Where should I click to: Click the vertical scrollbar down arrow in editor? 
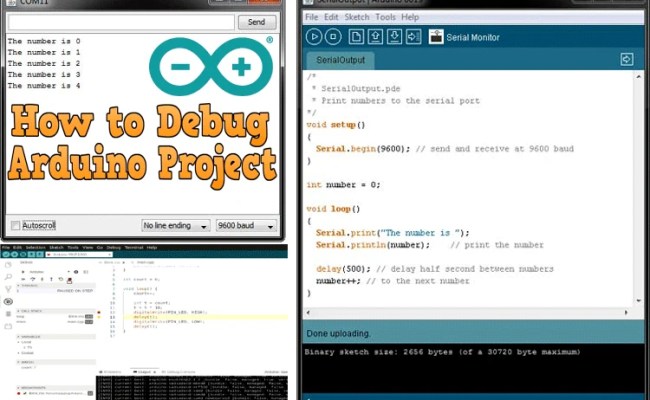638,301
